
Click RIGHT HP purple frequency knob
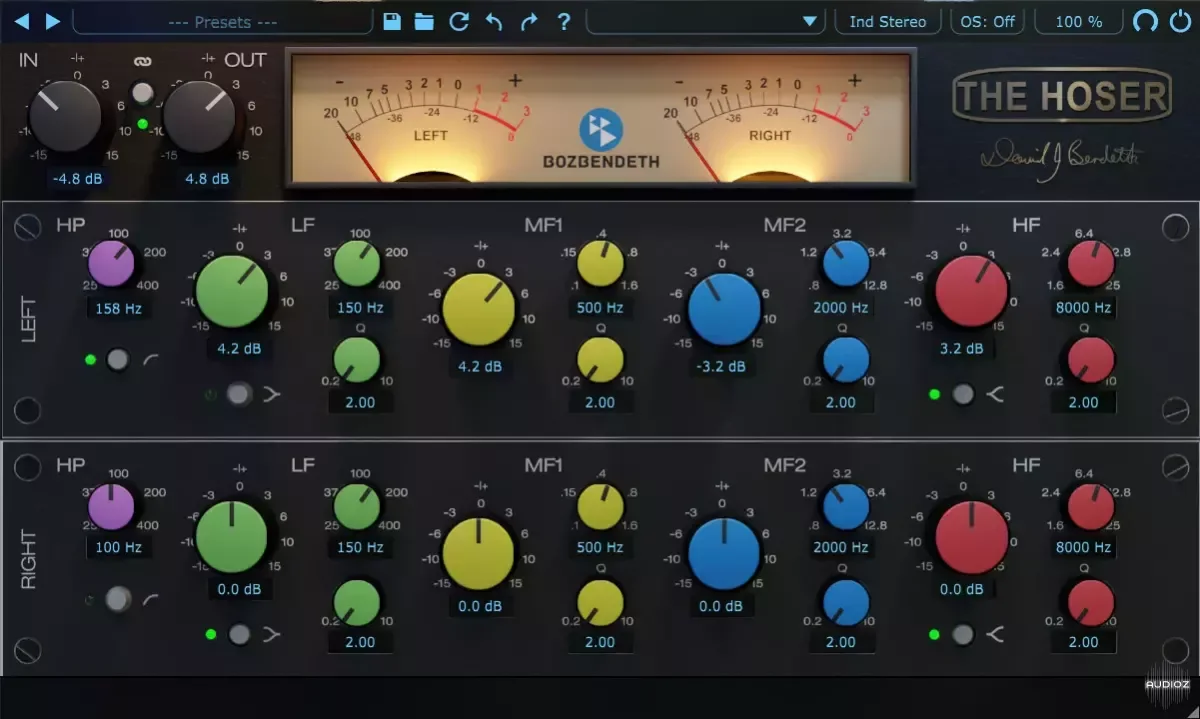[111, 506]
